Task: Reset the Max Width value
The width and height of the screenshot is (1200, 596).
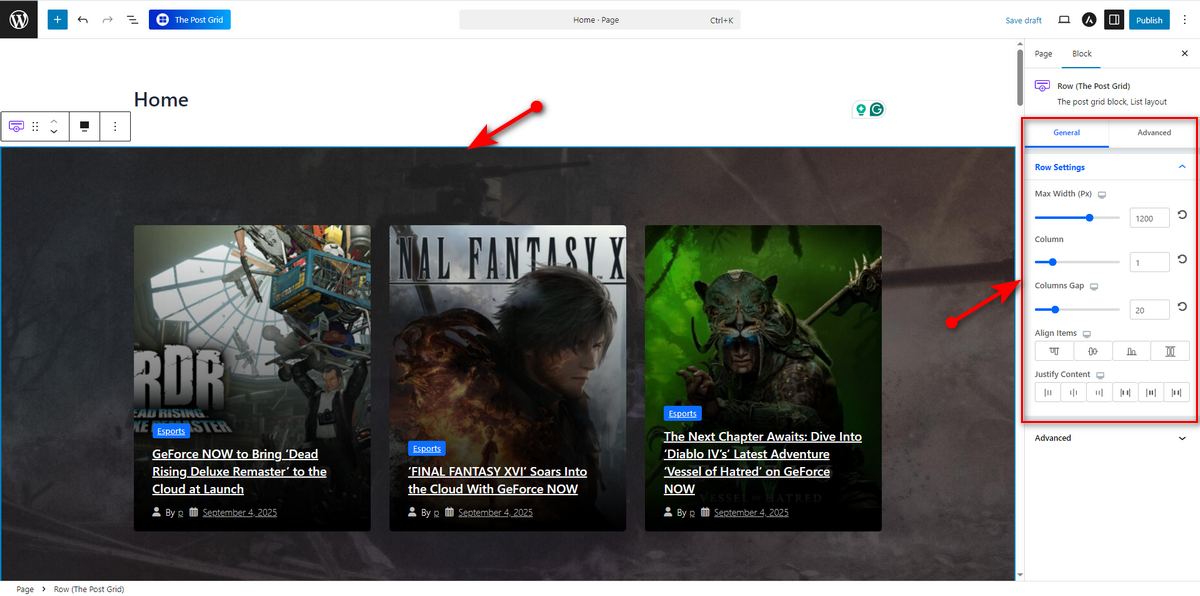Action: pos(1182,215)
